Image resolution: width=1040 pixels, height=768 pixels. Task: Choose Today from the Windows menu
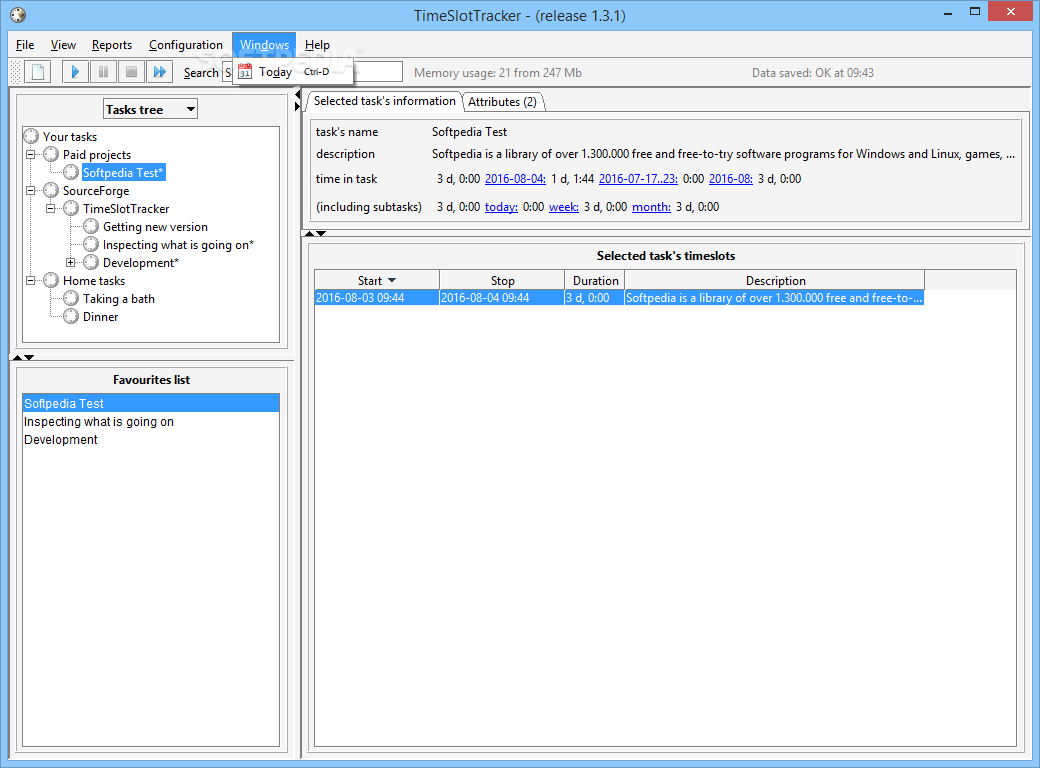293,72
